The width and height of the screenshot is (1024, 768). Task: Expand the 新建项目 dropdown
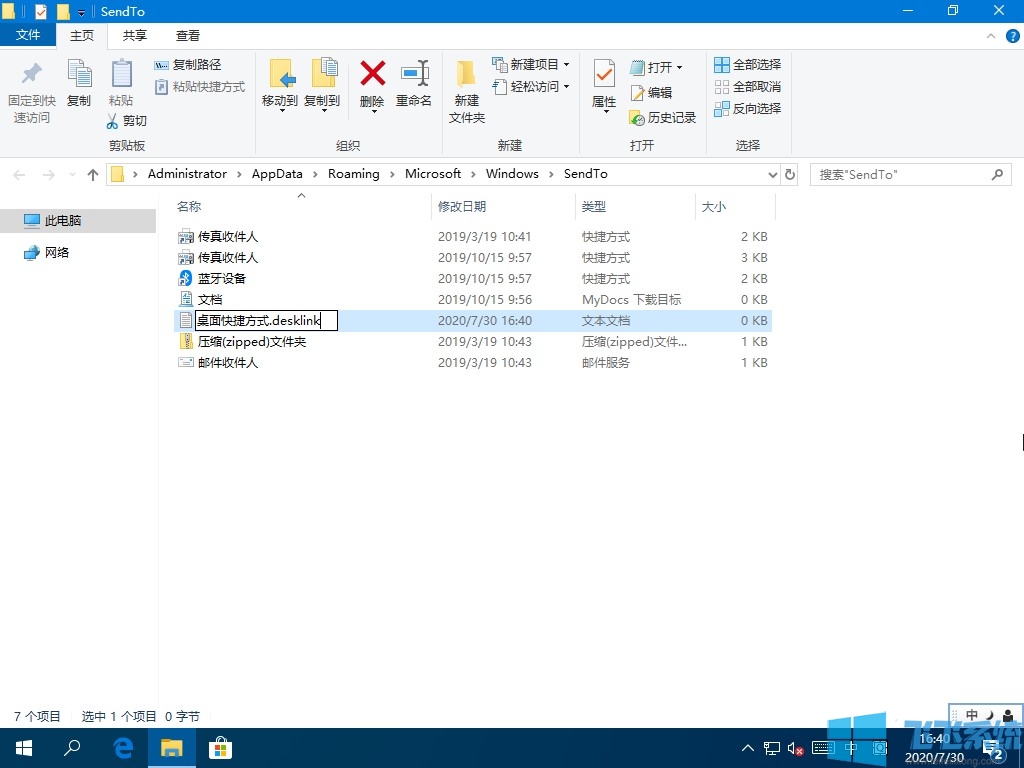pos(531,64)
